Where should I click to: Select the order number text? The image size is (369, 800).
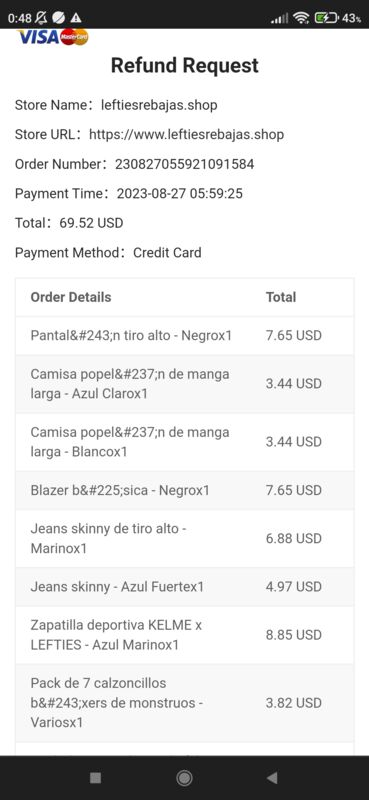185,164
